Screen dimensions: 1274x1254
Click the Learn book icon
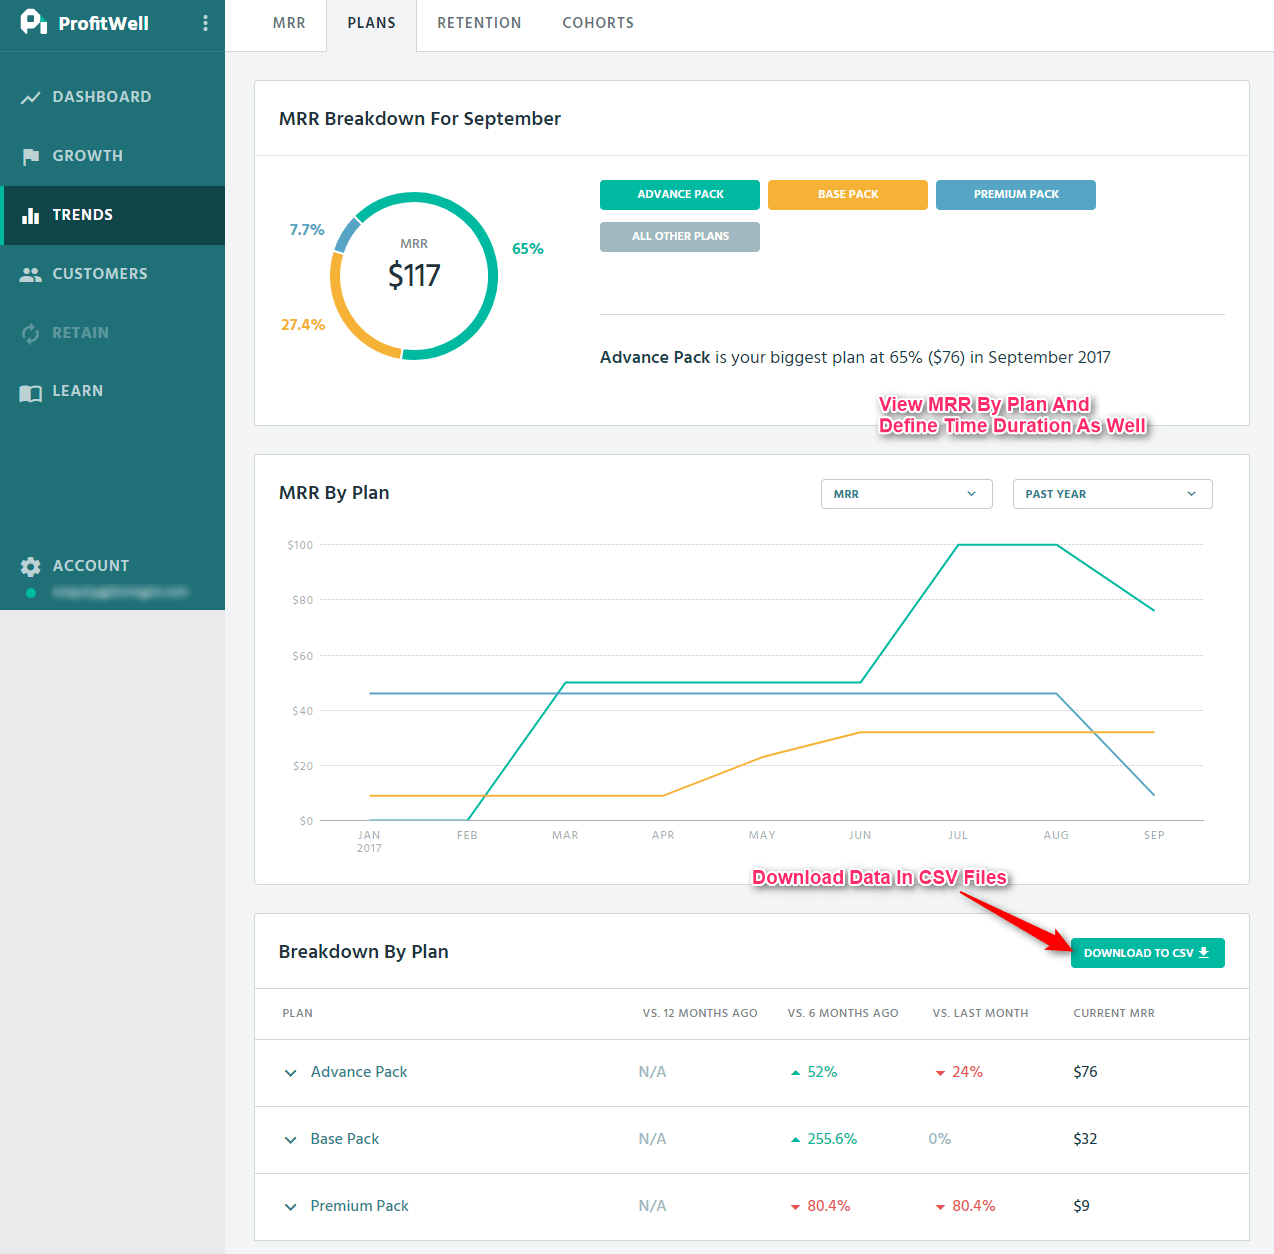(x=31, y=392)
